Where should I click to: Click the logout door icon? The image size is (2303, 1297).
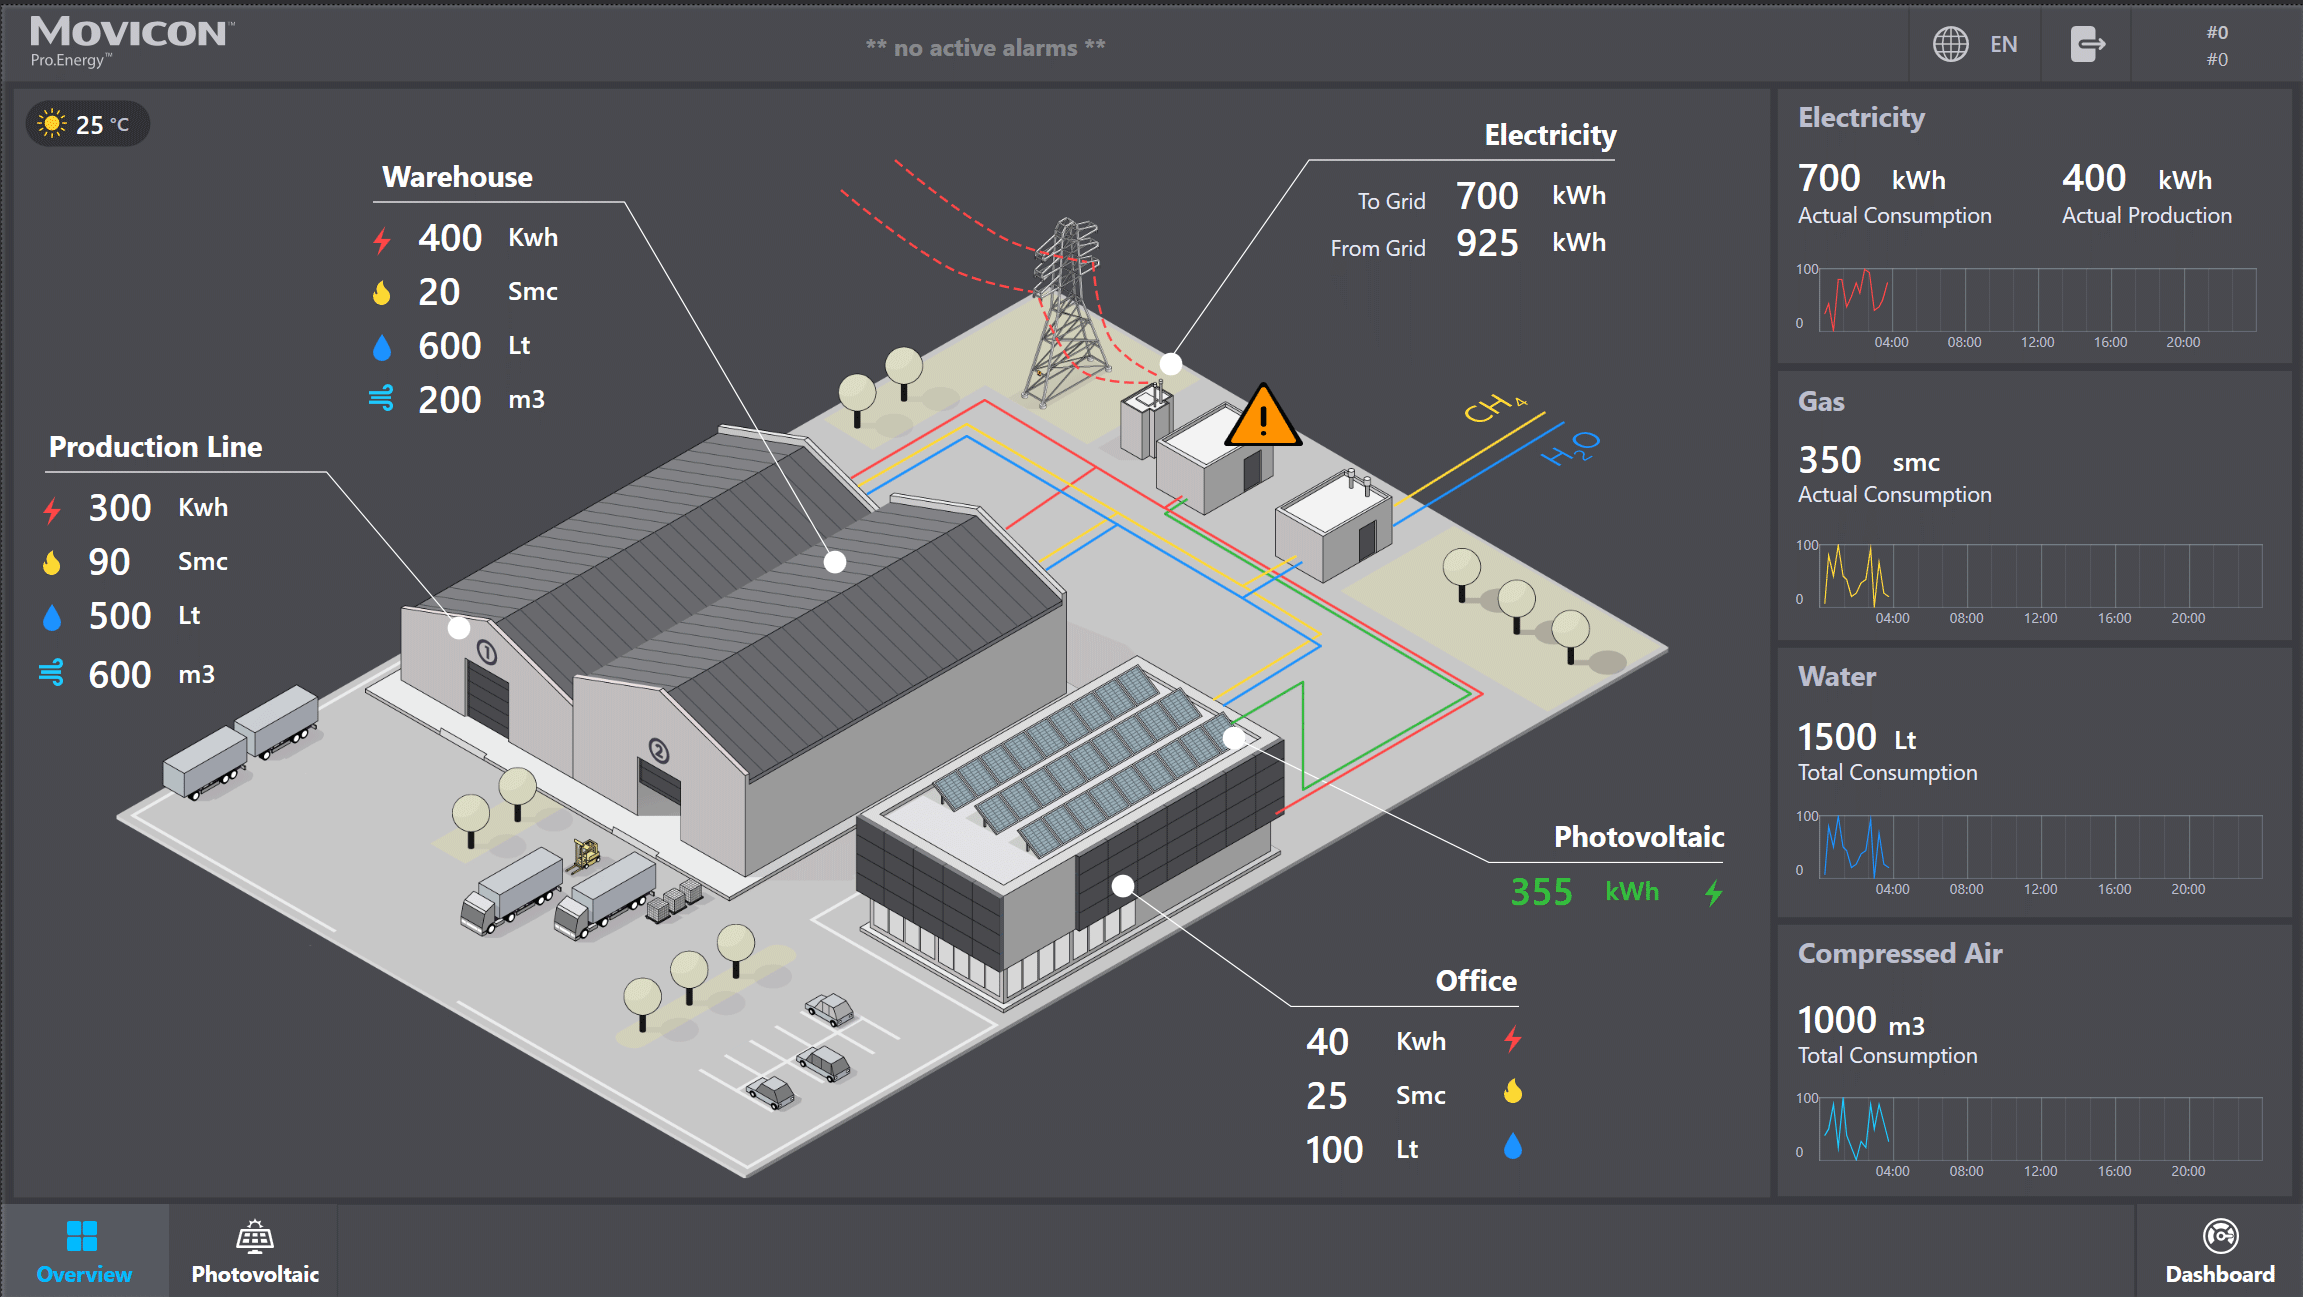click(2087, 44)
